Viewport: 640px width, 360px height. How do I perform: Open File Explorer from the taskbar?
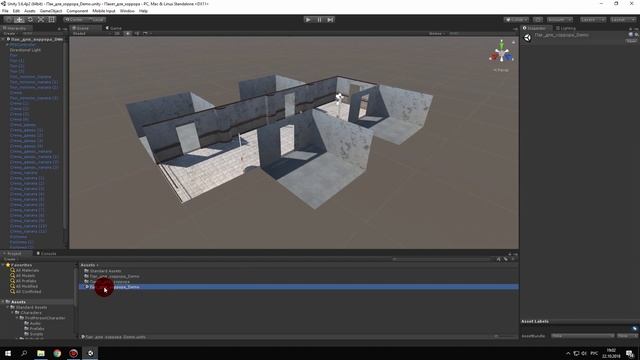click(41, 353)
